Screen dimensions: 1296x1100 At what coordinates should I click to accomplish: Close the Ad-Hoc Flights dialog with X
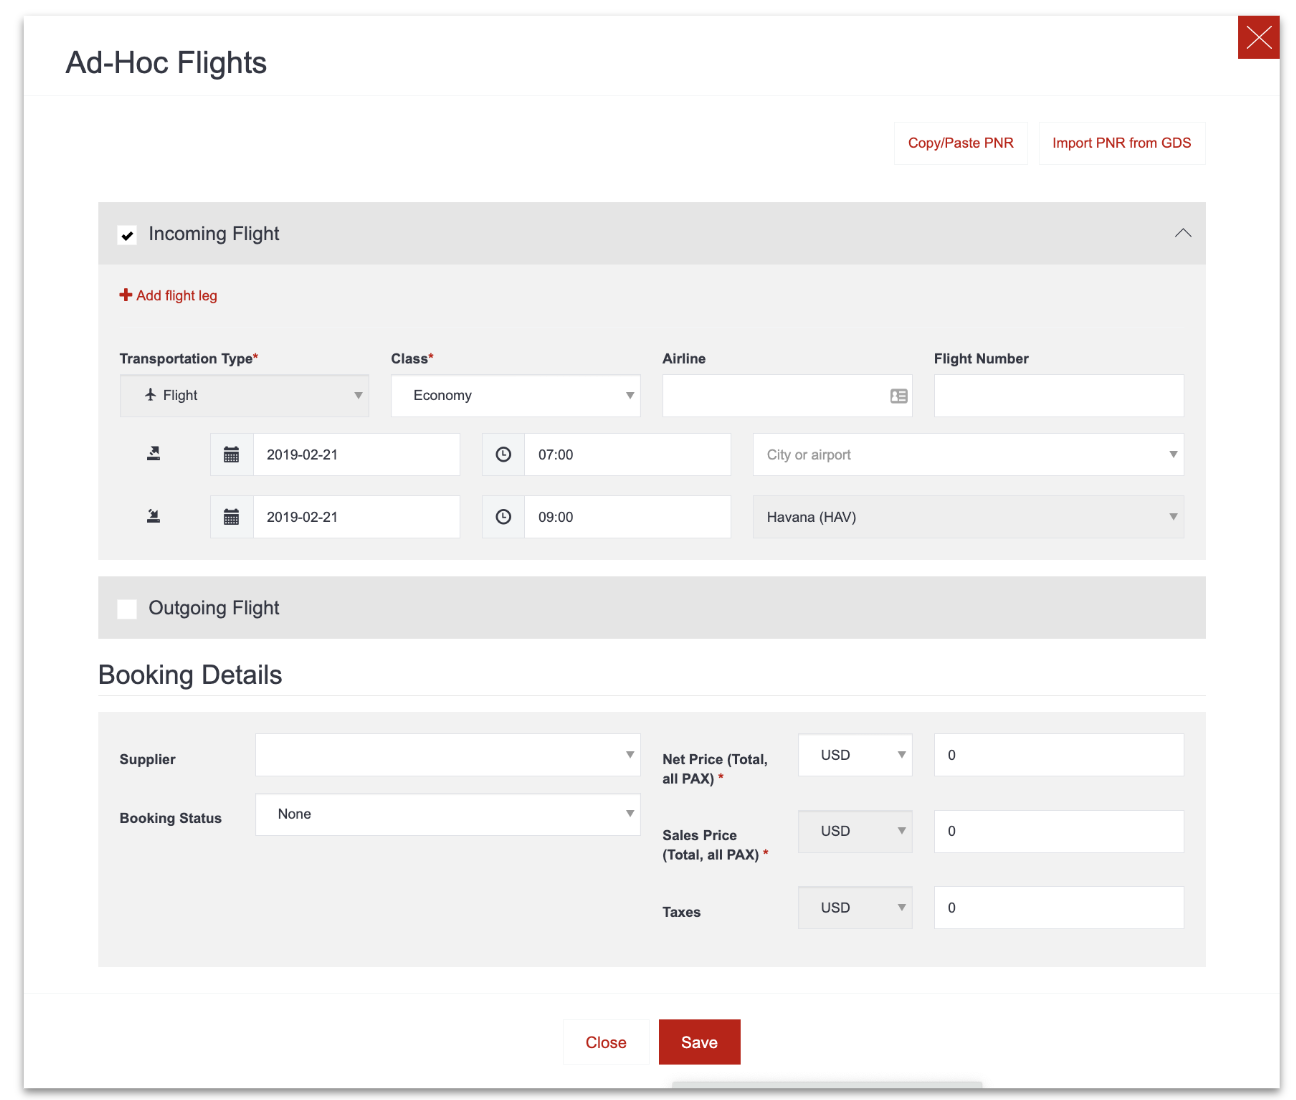pos(1258,38)
